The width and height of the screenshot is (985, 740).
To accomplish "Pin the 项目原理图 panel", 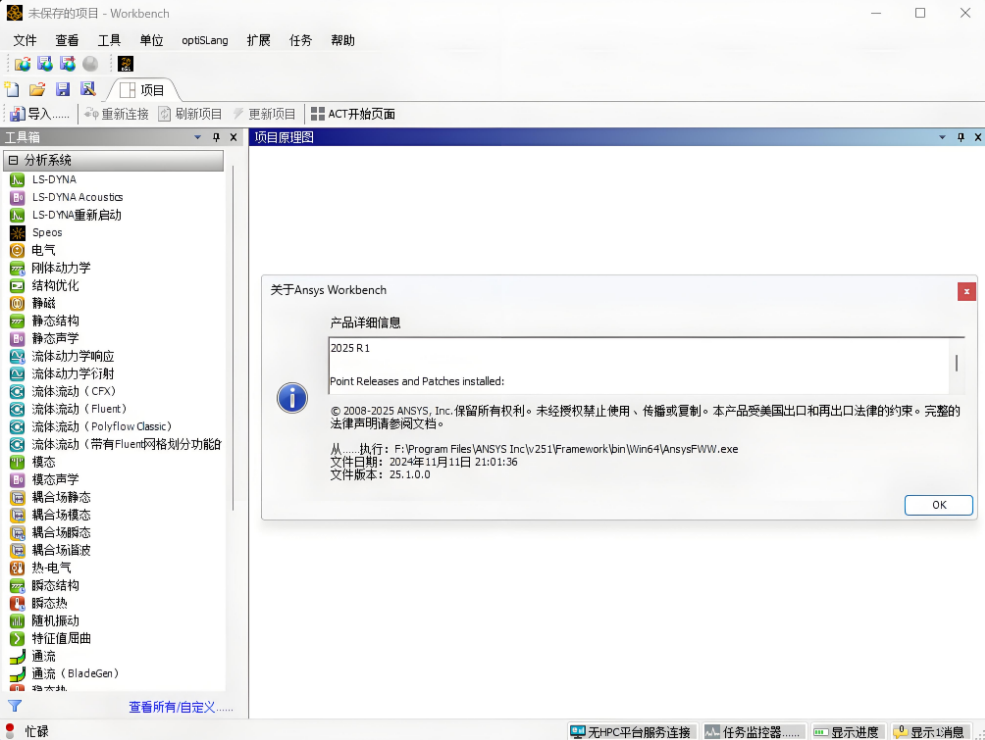I will [961, 137].
